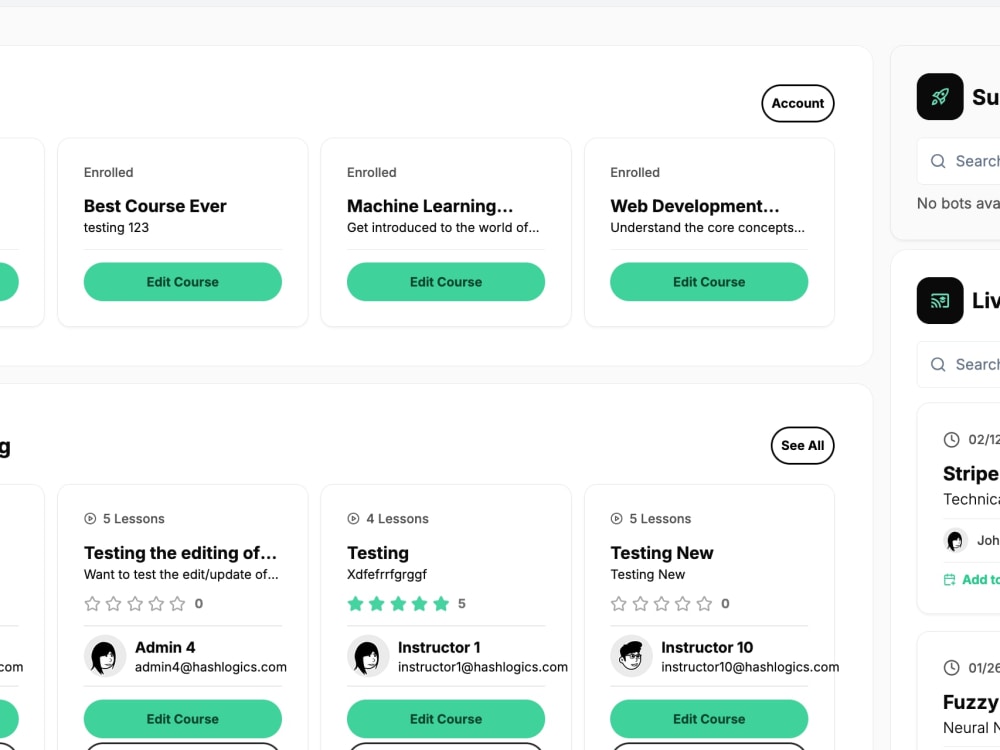Screen dimensions: 1000x750
Task: Open the Account menu
Action: click(798, 103)
